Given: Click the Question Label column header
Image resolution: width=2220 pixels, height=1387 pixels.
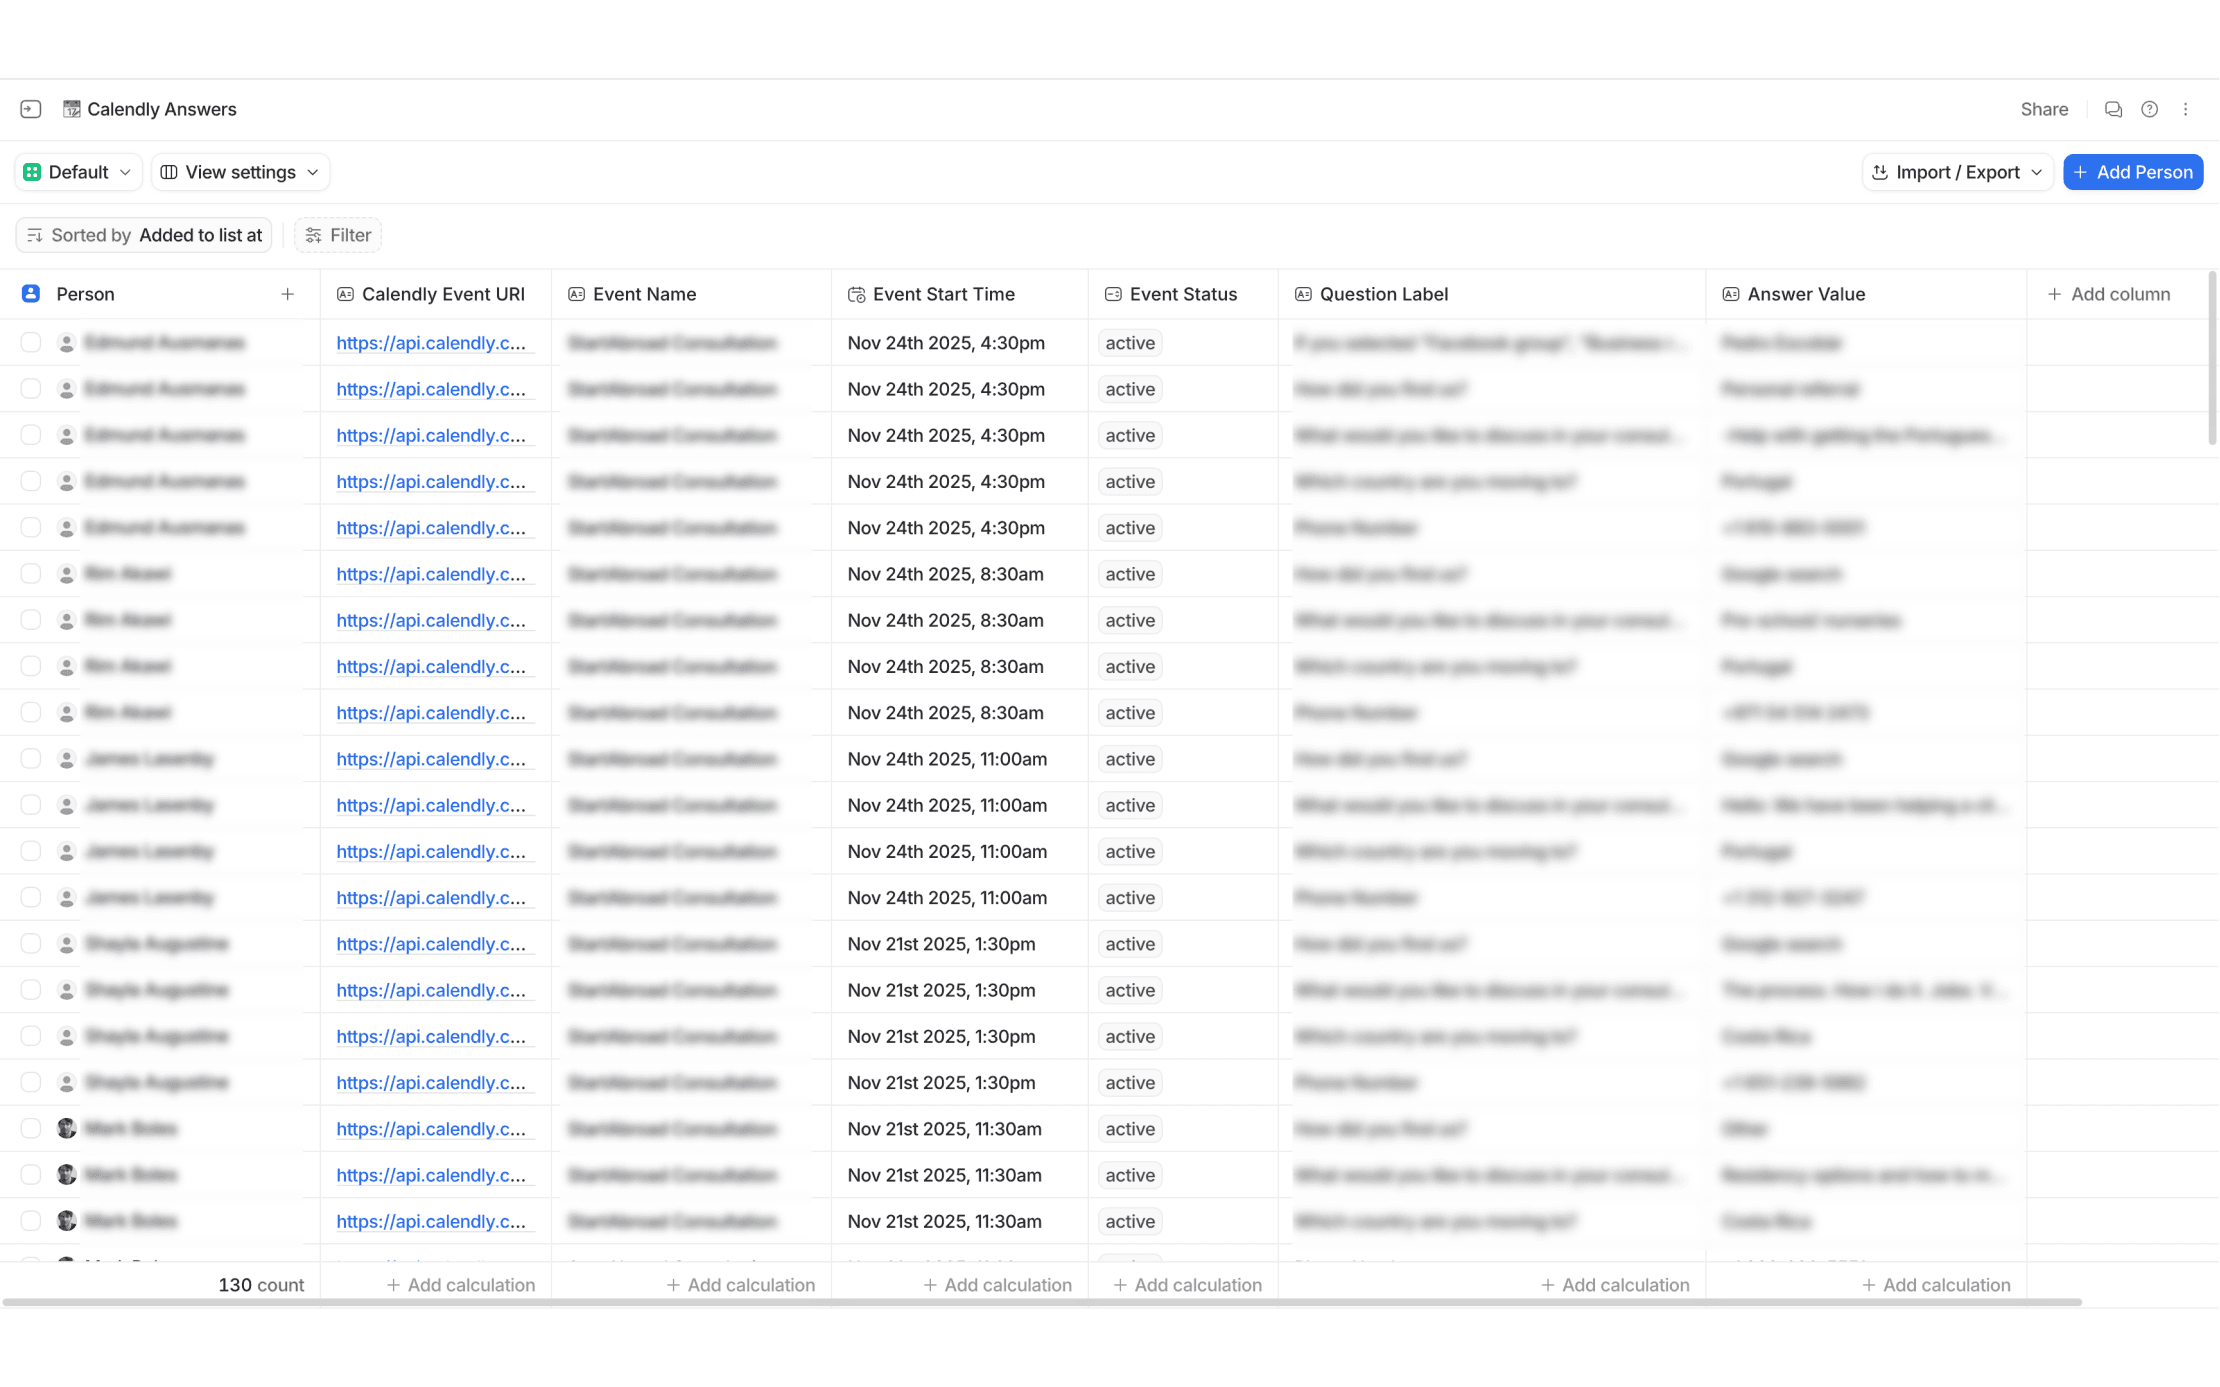Looking at the screenshot, I should [1383, 294].
